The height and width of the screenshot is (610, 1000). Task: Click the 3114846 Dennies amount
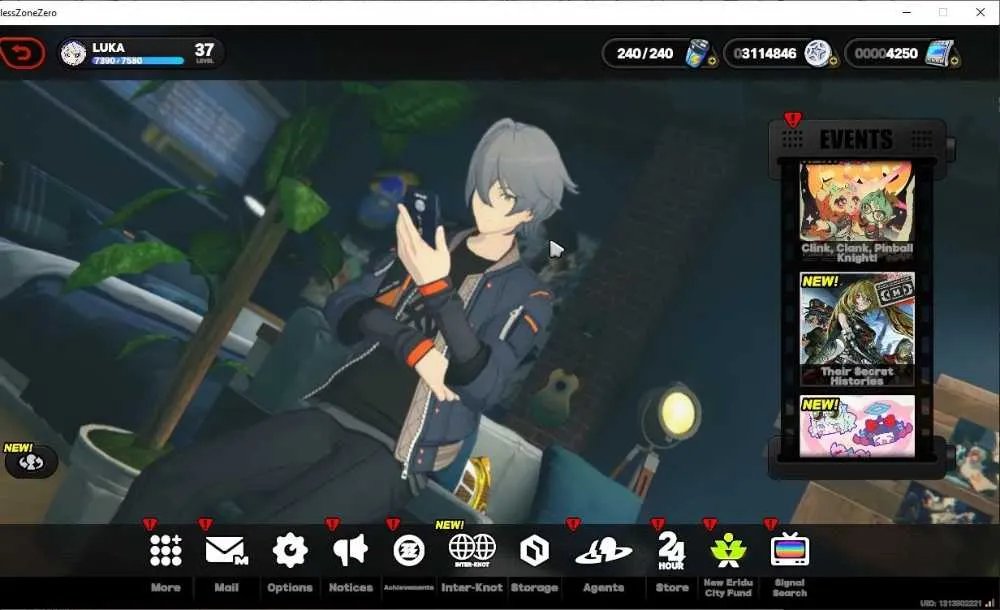[x=765, y=54]
